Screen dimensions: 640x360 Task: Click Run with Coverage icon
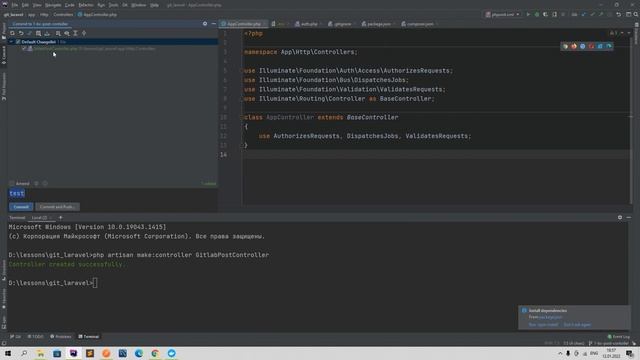tap(545, 14)
